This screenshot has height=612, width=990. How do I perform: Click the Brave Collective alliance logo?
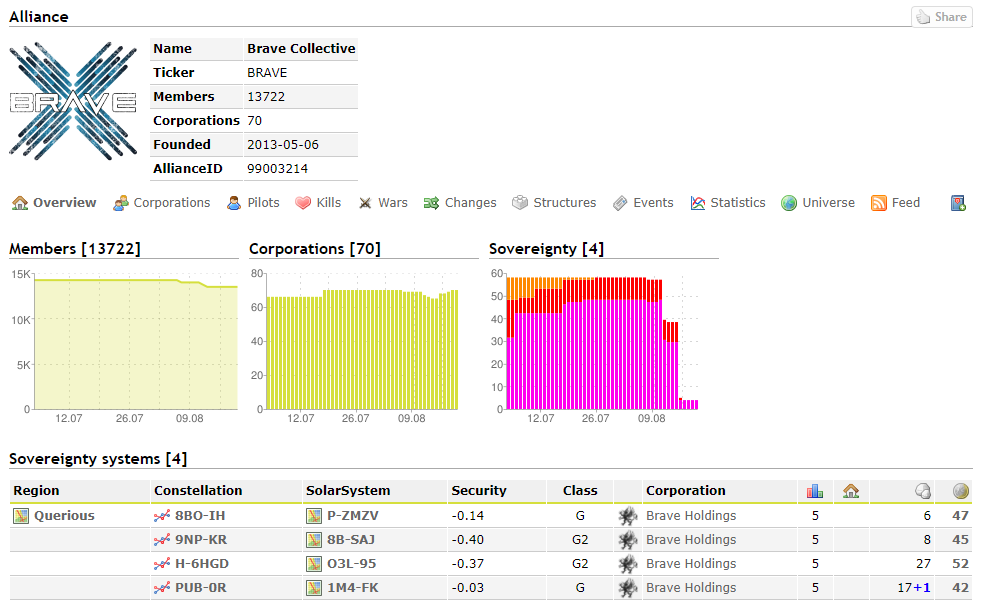click(x=73, y=101)
